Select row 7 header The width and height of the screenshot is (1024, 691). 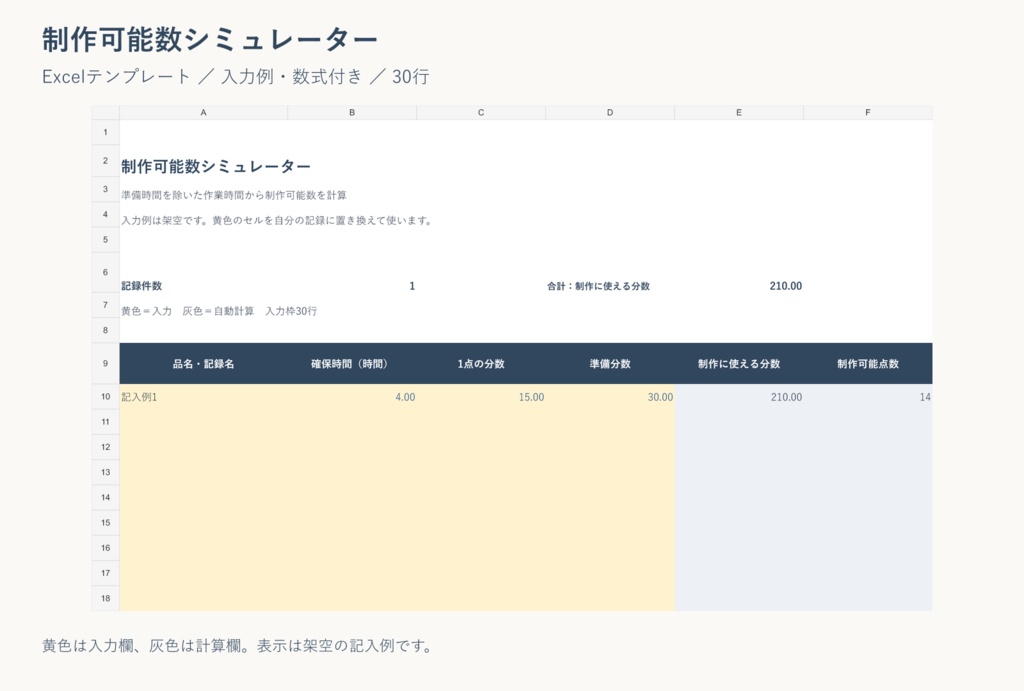pos(105,304)
